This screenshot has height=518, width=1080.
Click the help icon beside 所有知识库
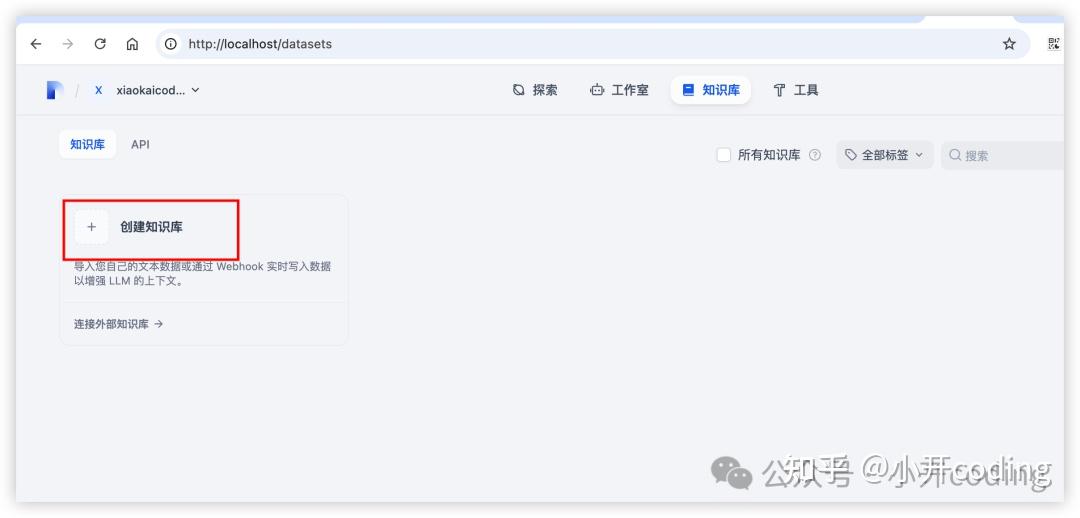click(815, 155)
